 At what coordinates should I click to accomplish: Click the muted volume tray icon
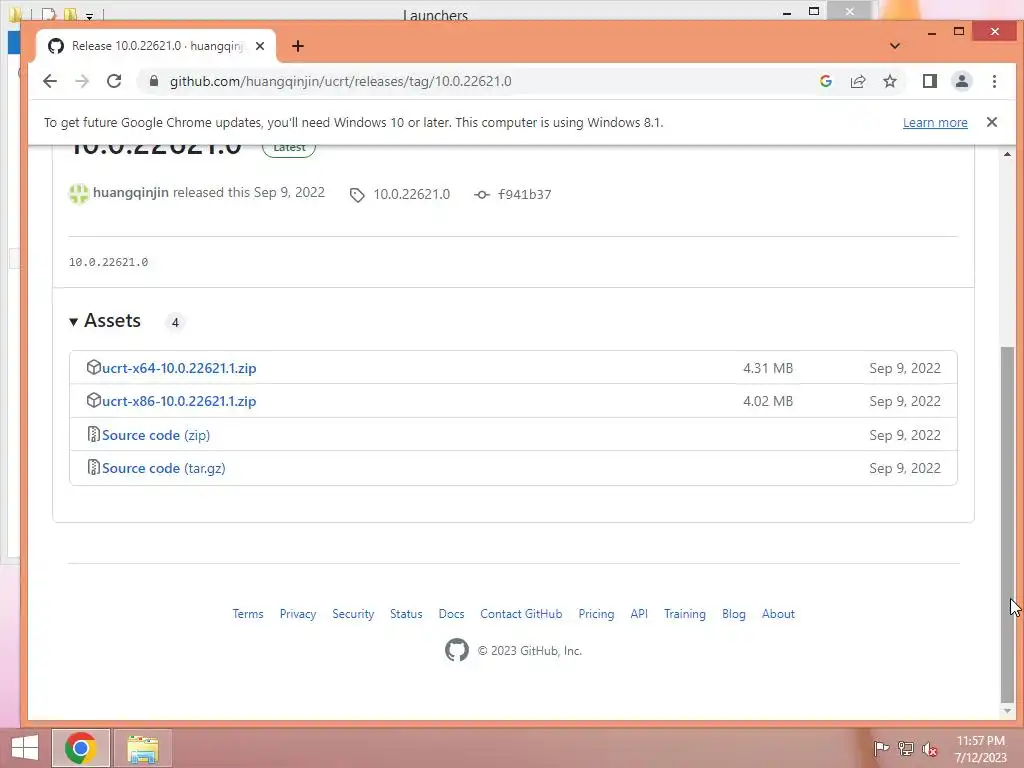click(929, 748)
